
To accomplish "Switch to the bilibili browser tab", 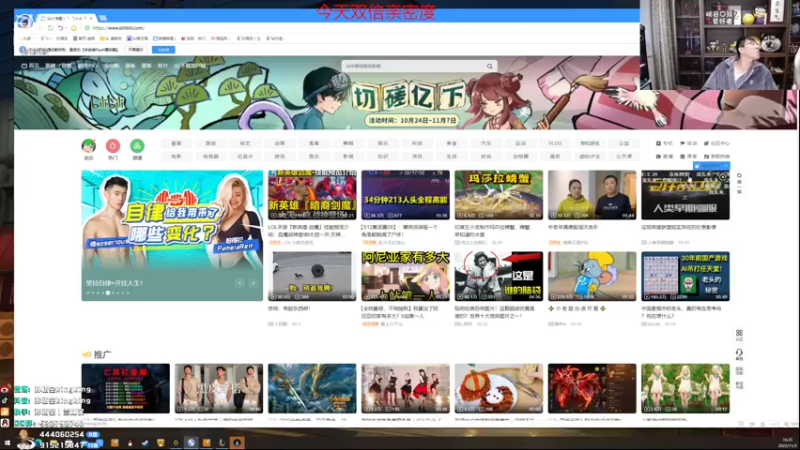I will pos(67,18).
